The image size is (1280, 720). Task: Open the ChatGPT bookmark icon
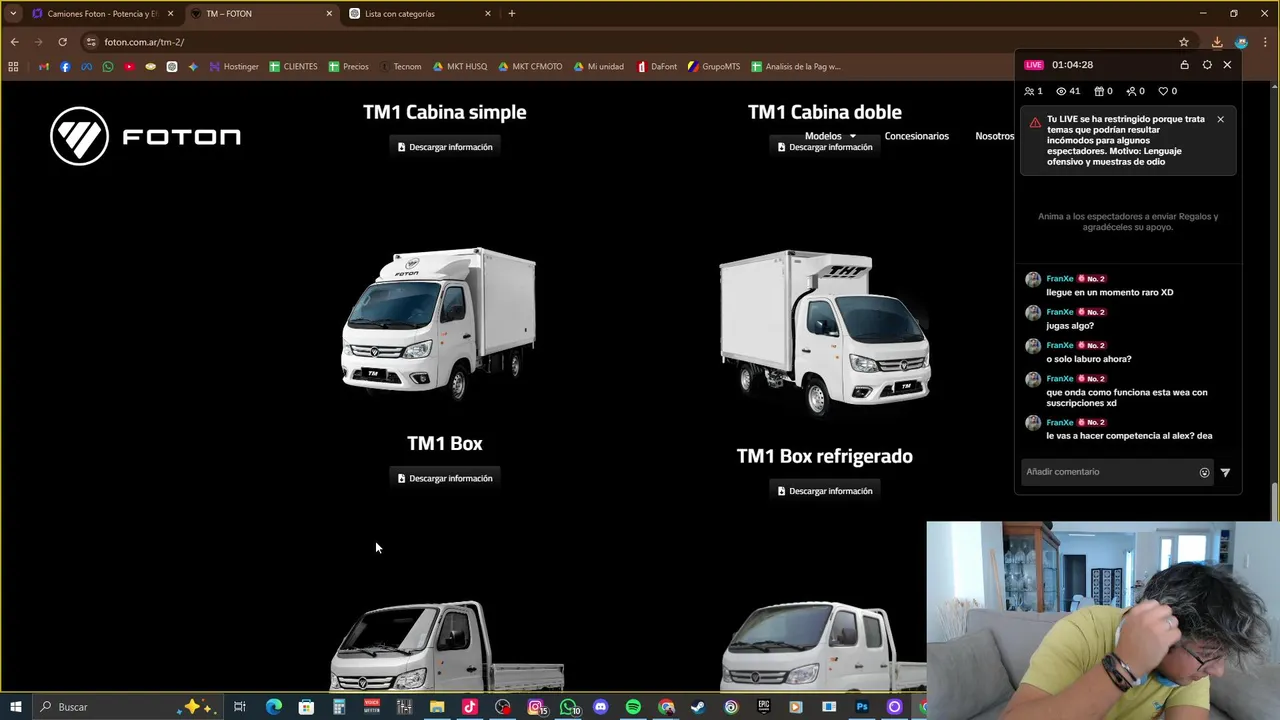click(172, 67)
